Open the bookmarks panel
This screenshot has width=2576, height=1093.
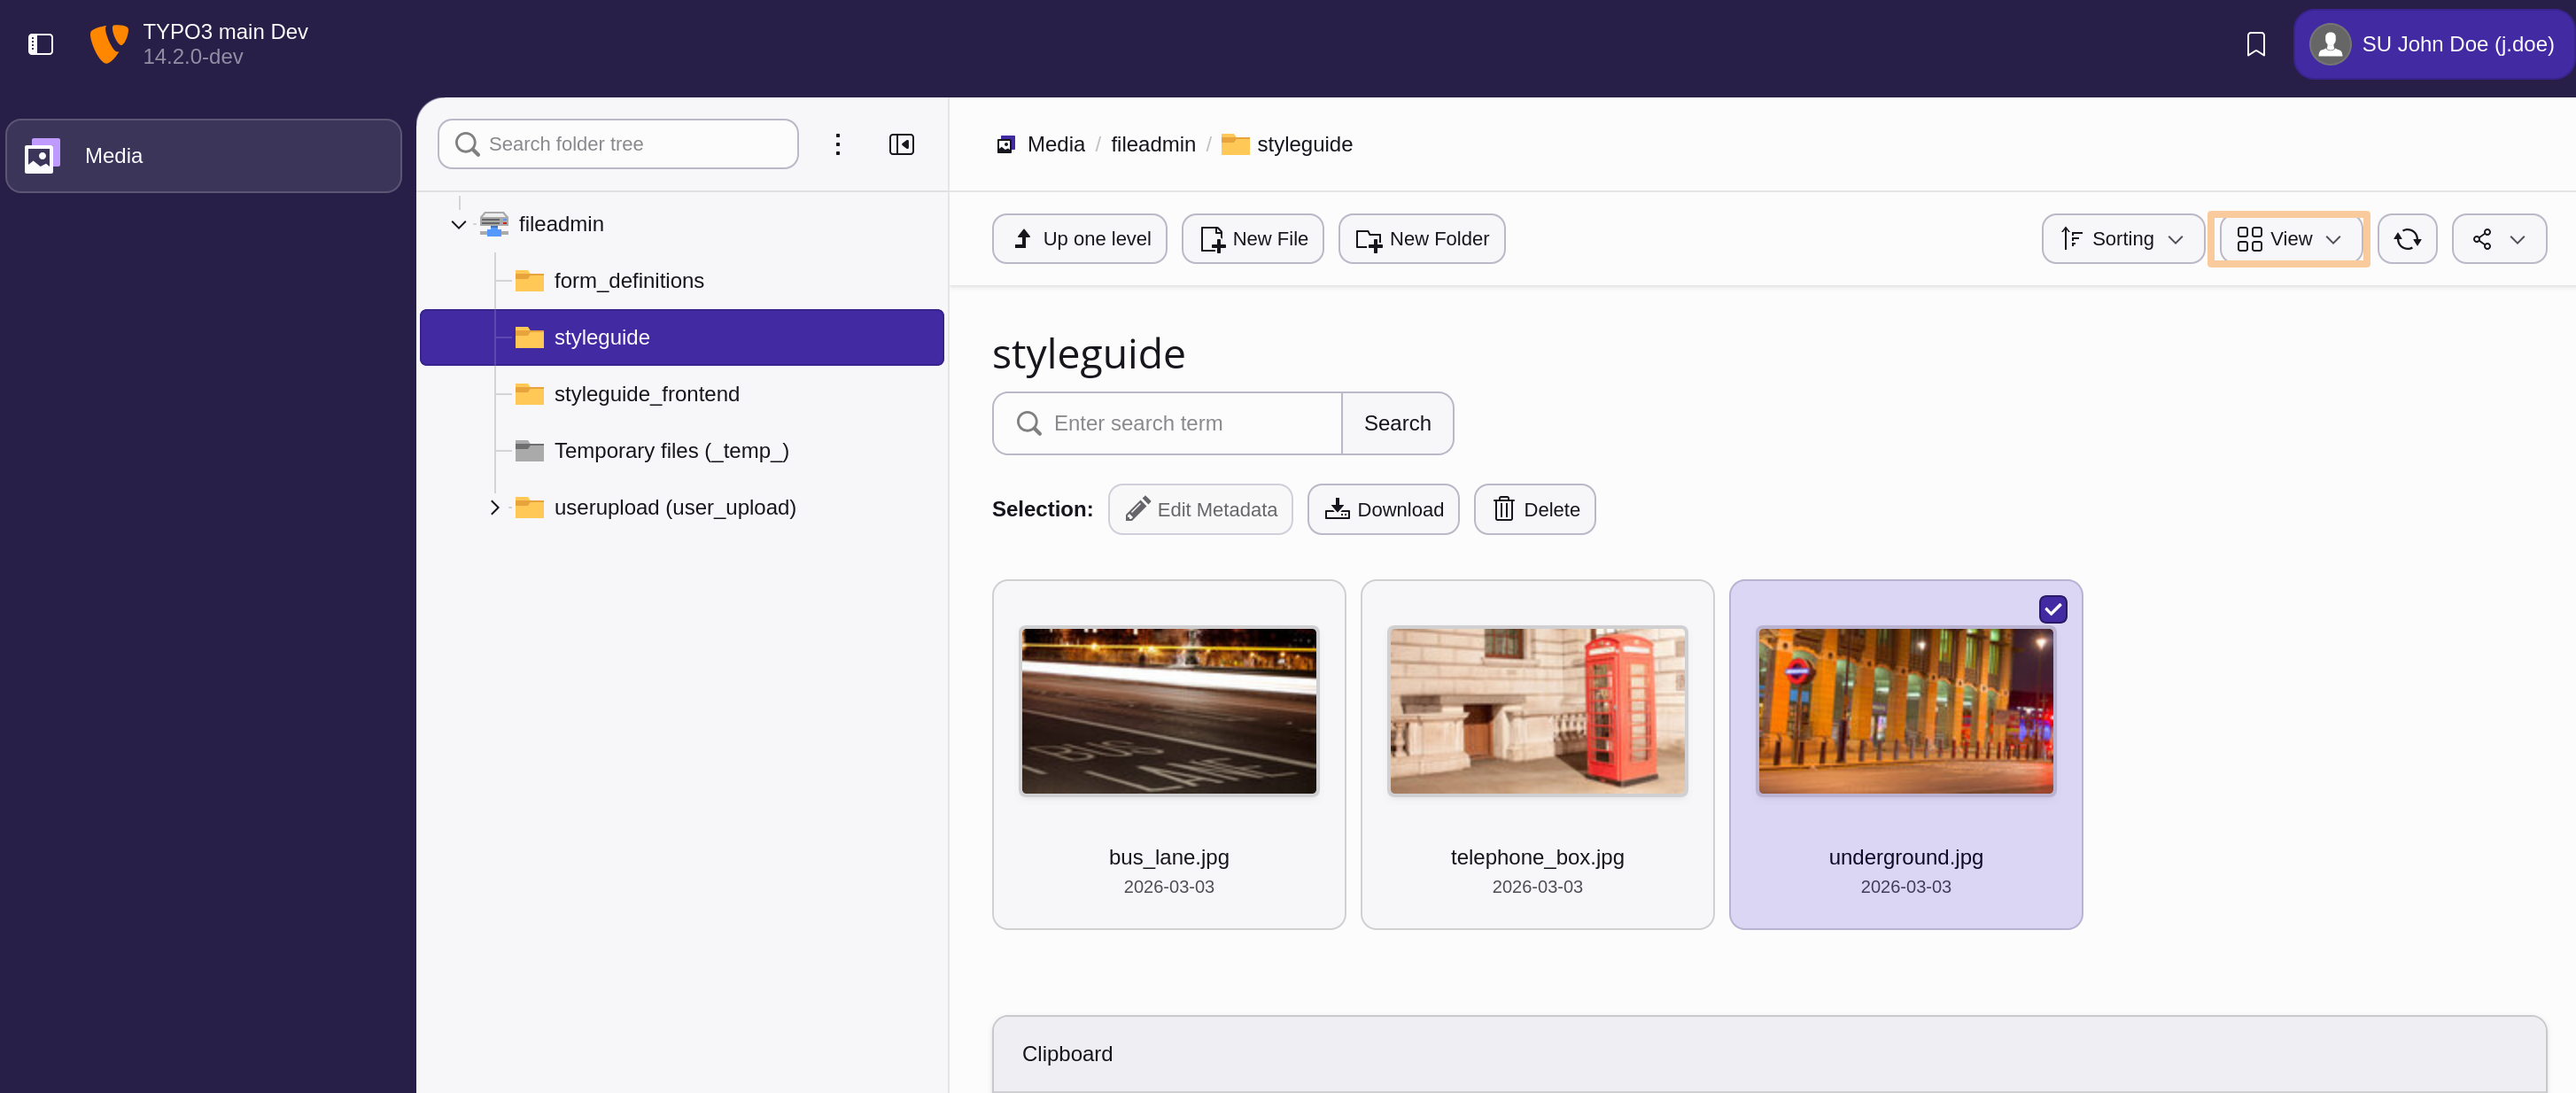pos(2255,44)
